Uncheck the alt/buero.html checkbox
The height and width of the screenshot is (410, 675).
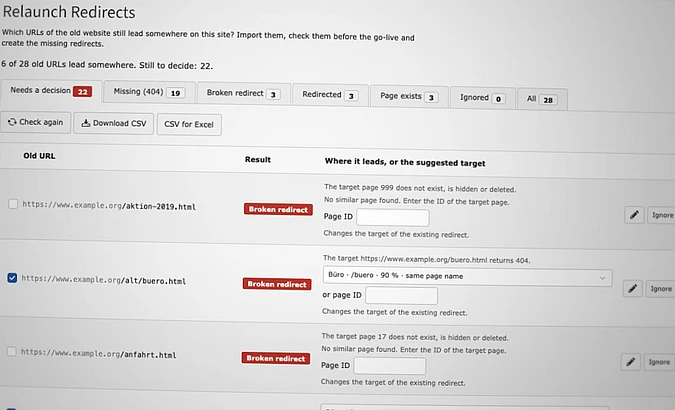[12, 278]
